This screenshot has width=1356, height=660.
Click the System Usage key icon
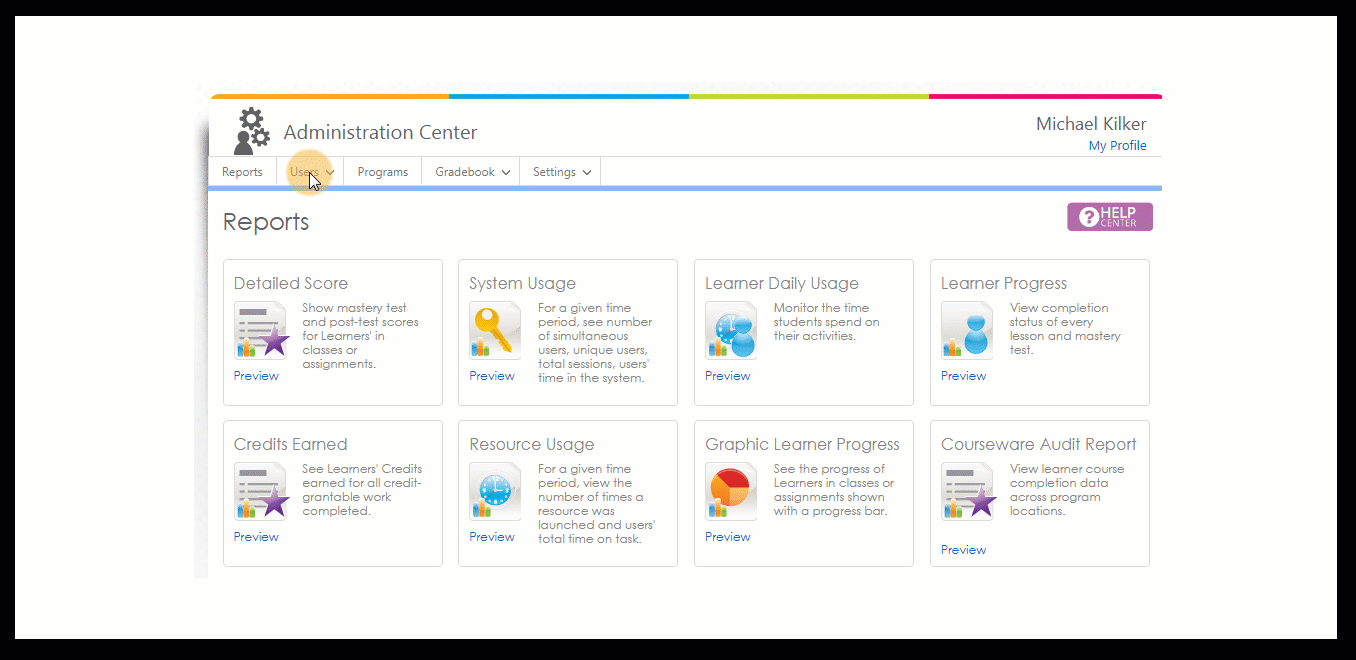[495, 331]
